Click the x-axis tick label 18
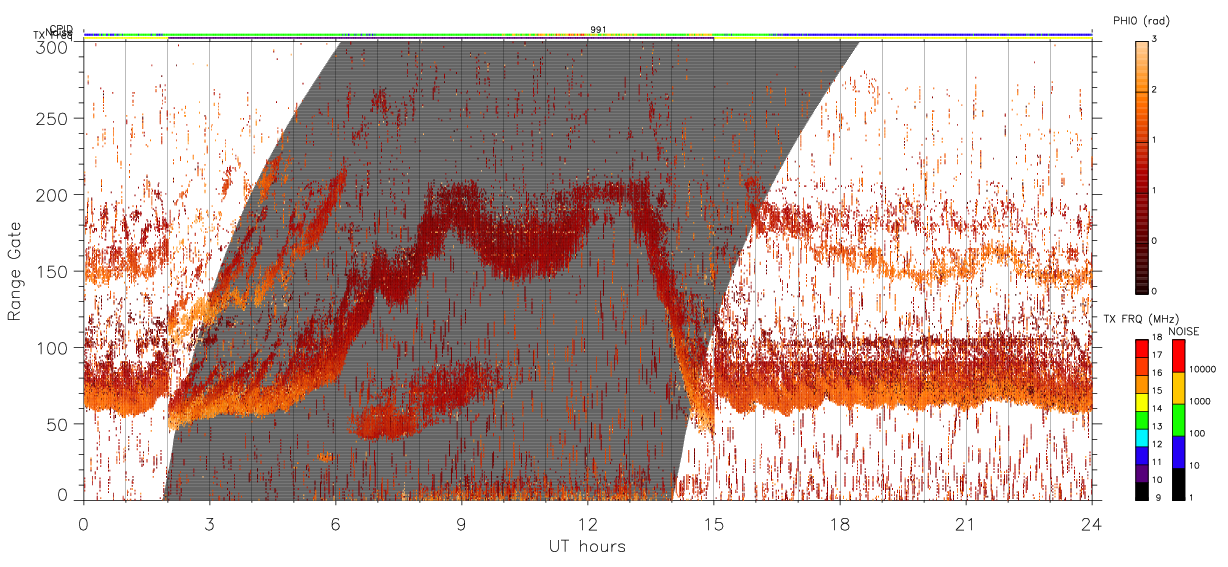The width and height of the screenshot is (1228, 567). coord(839,523)
